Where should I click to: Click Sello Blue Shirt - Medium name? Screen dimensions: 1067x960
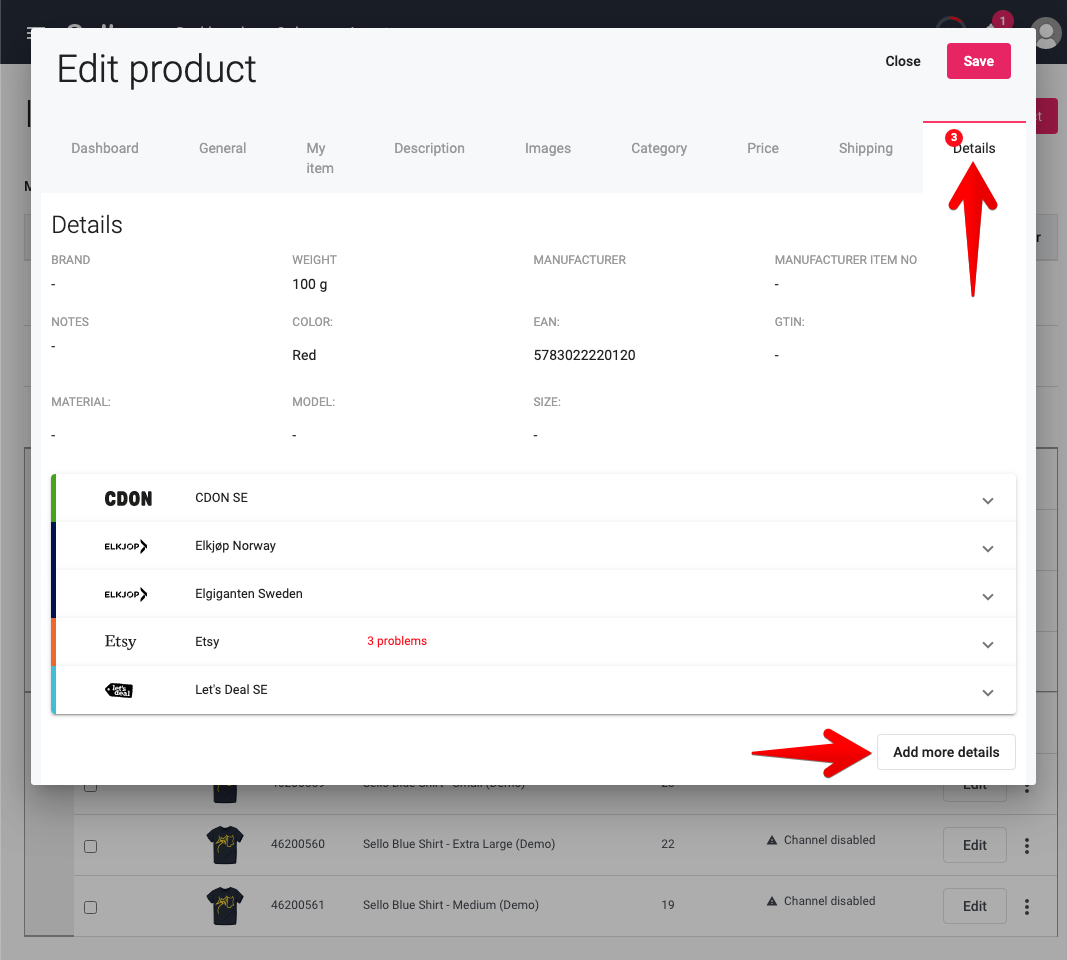(450, 905)
